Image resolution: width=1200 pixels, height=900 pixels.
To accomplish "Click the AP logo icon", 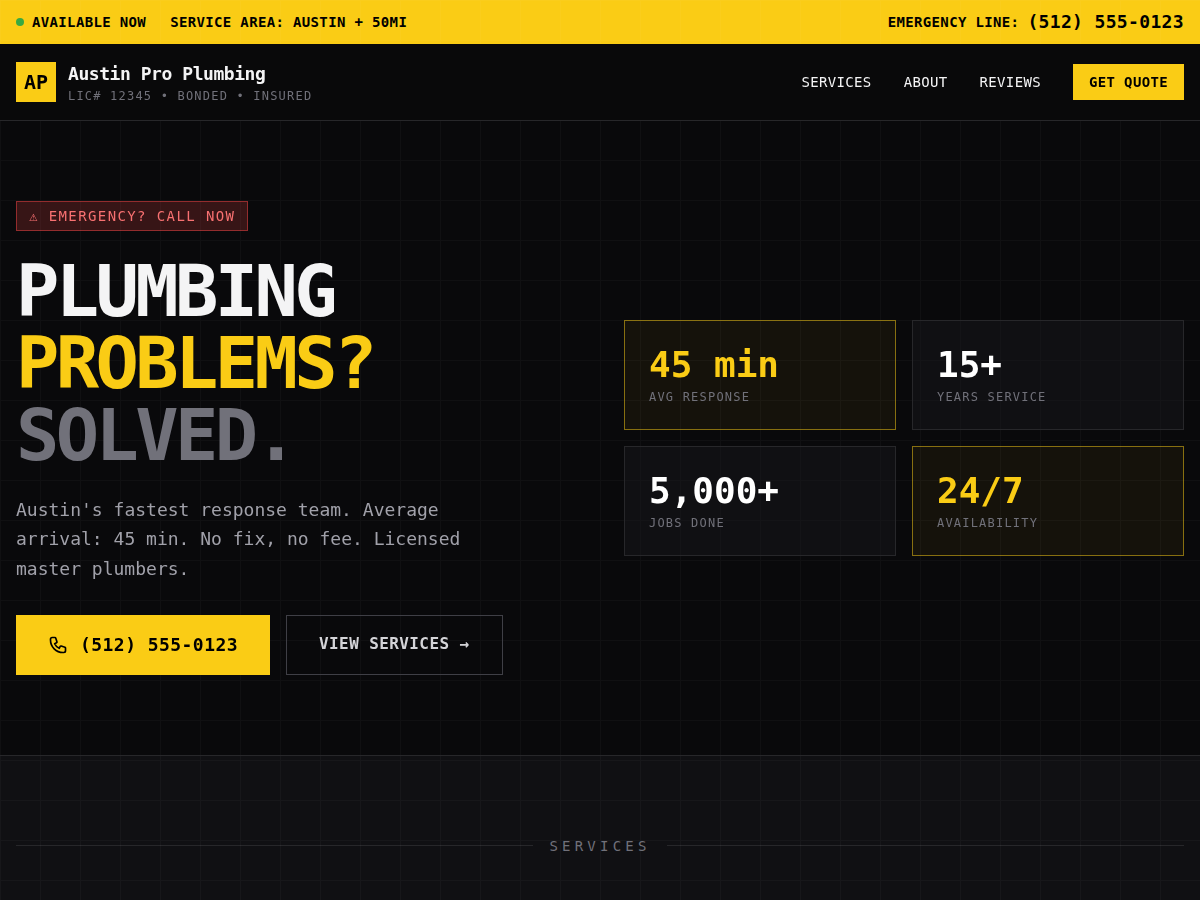I will coord(36,82).
